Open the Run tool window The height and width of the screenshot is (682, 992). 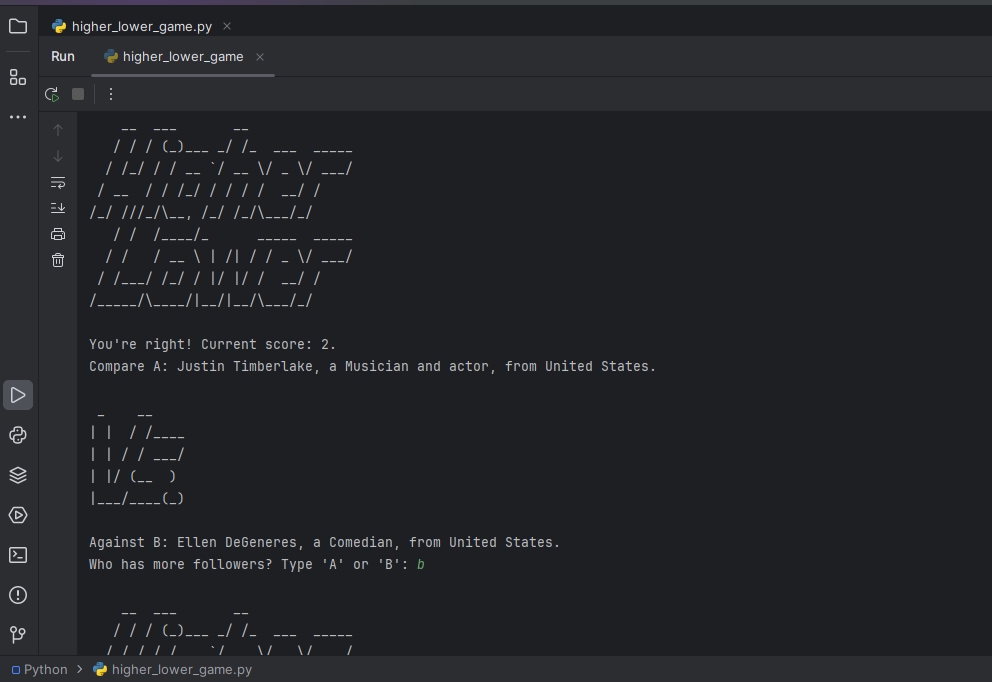tap(18, 395)
